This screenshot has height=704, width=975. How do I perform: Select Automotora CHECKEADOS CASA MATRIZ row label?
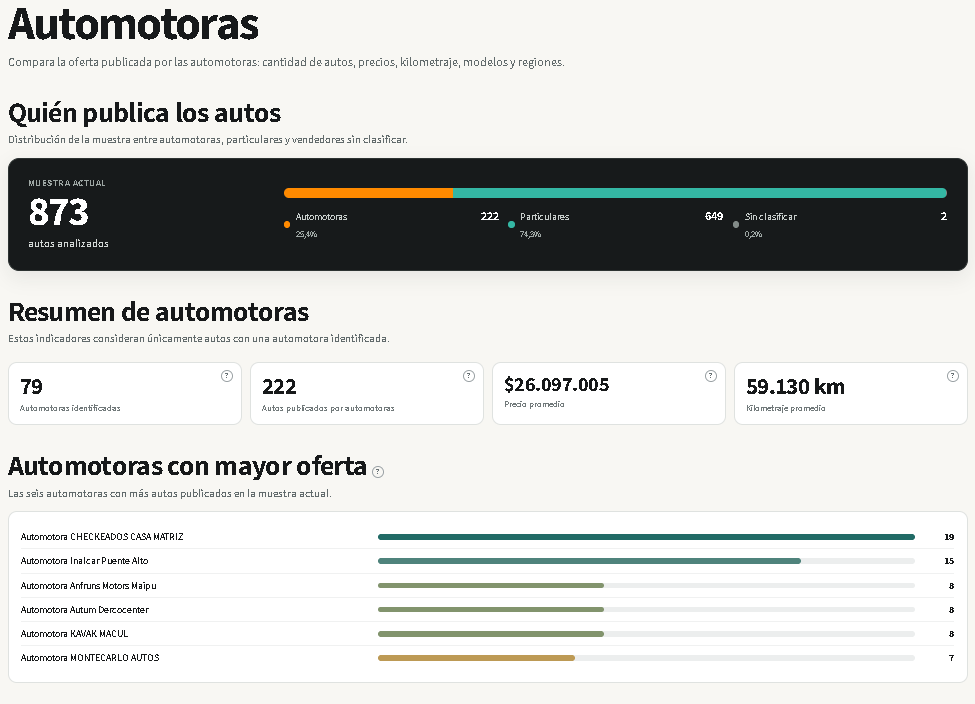pos(102,537)
